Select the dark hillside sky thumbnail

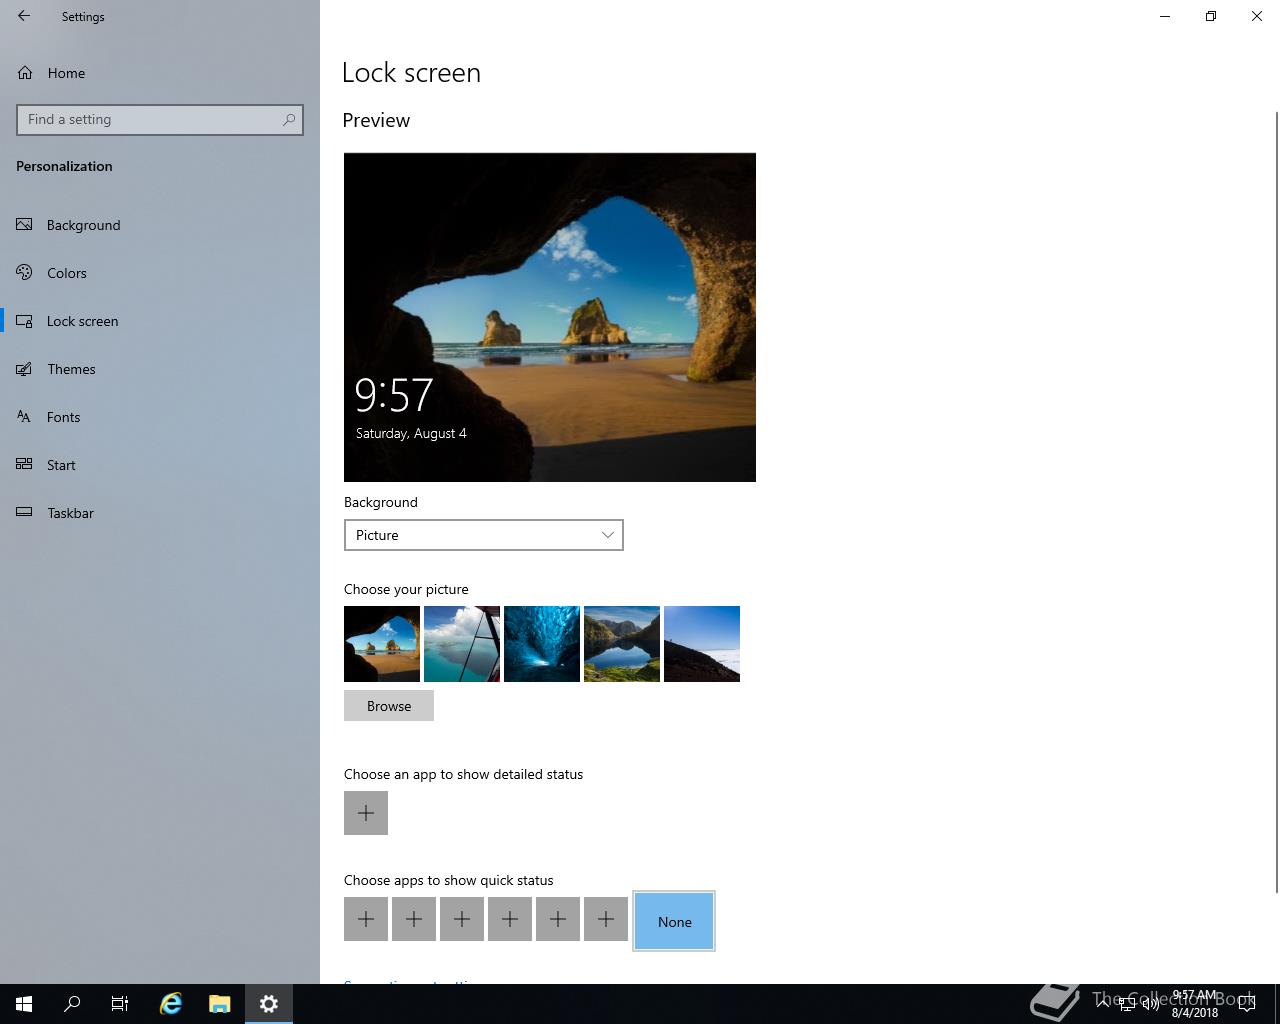click(702, 644)
